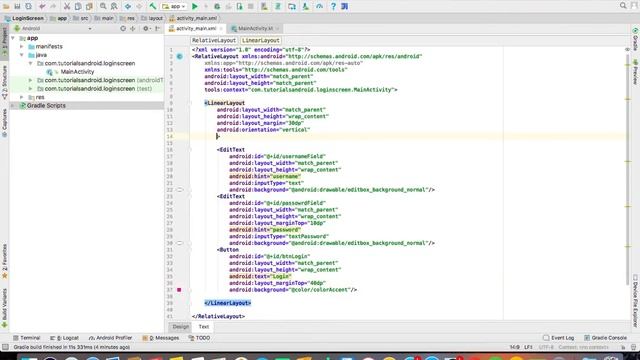Expand the res folder

(22, 97)
